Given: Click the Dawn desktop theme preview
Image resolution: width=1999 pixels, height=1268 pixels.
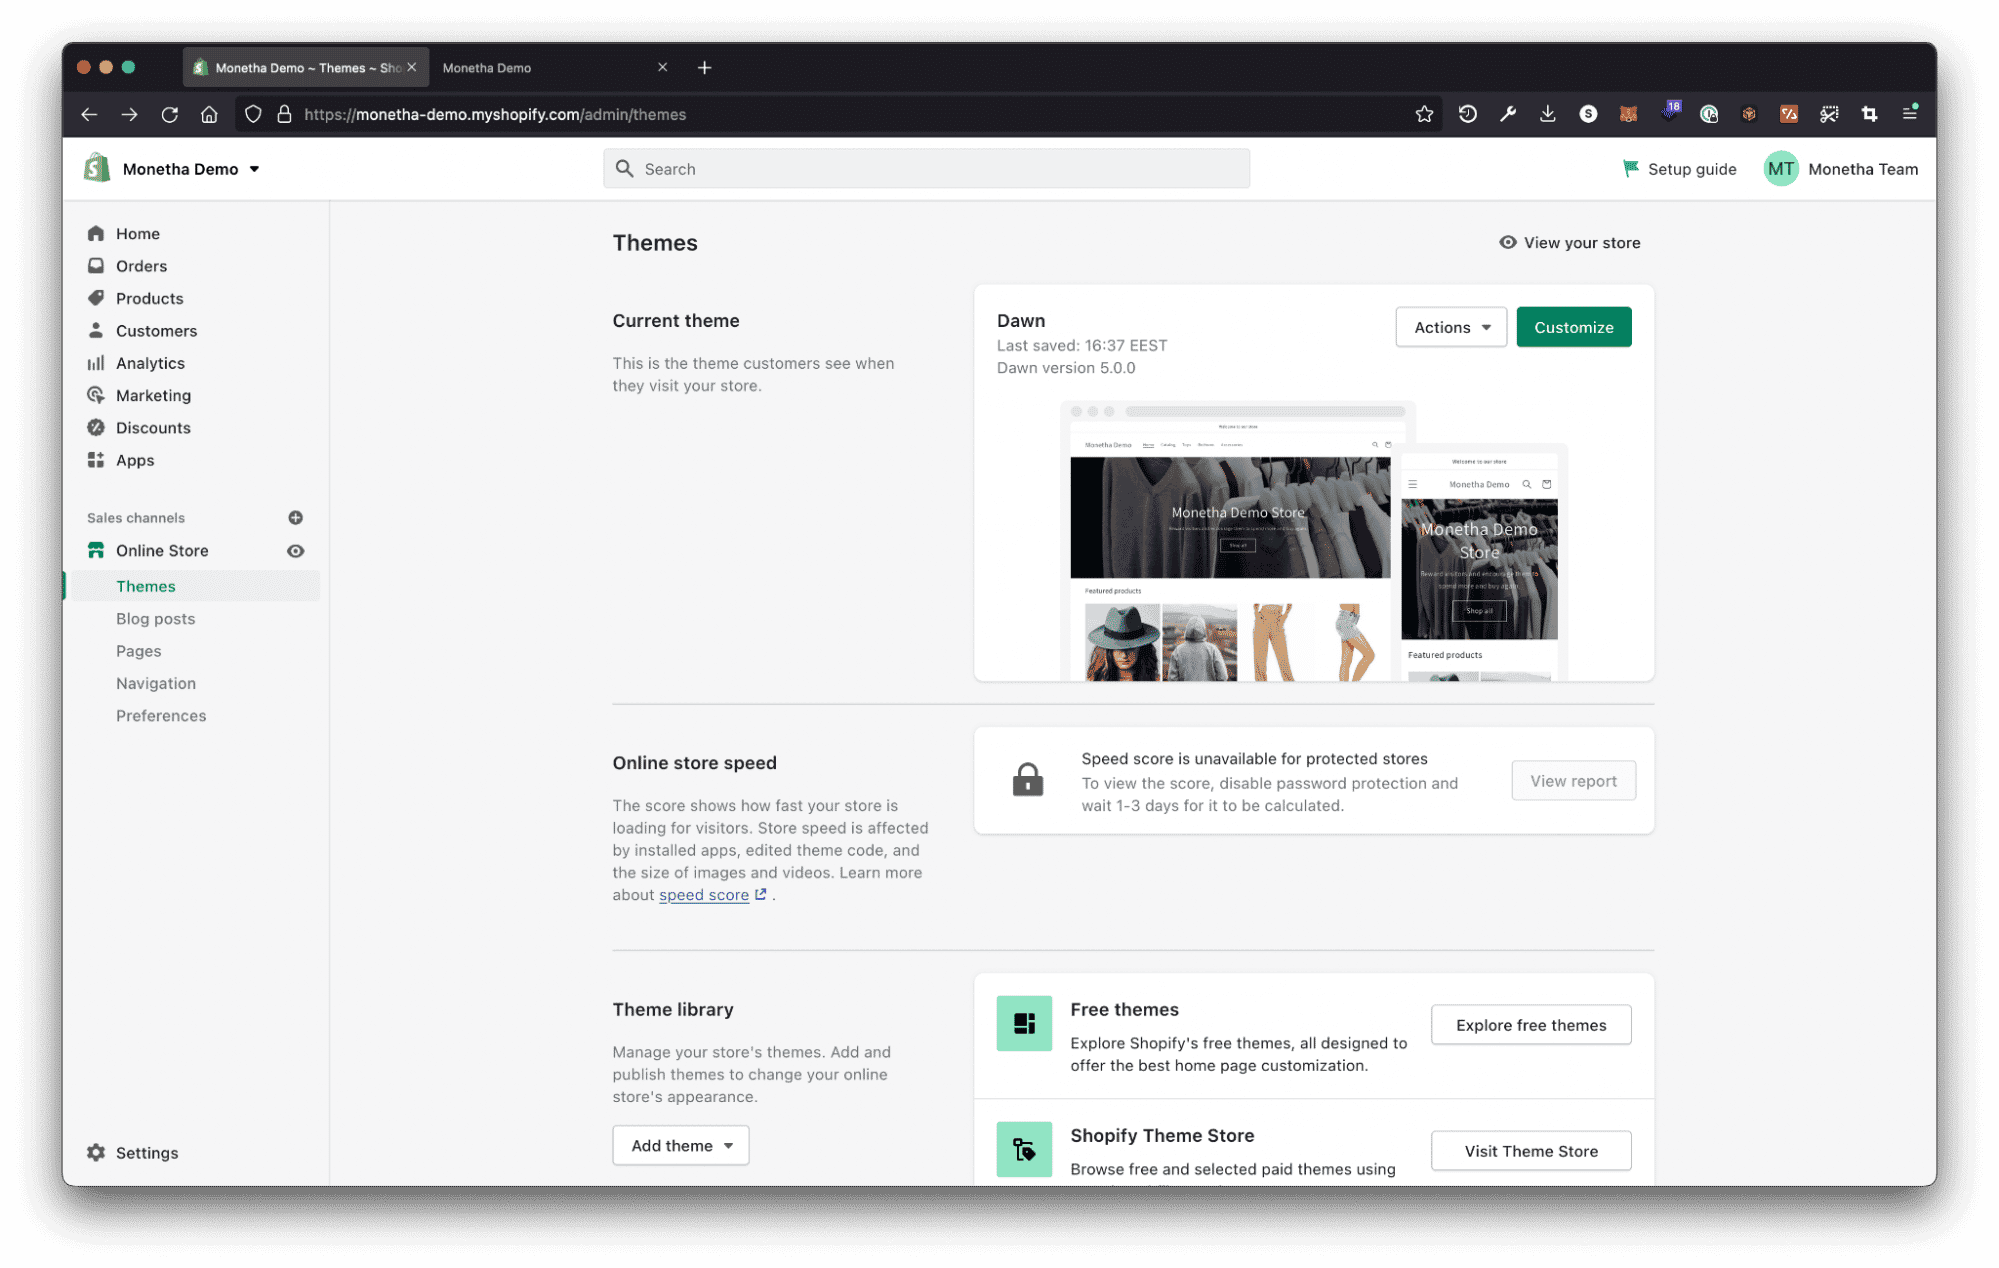Looking at the screenshot, I should click(x=1230, y=543).
